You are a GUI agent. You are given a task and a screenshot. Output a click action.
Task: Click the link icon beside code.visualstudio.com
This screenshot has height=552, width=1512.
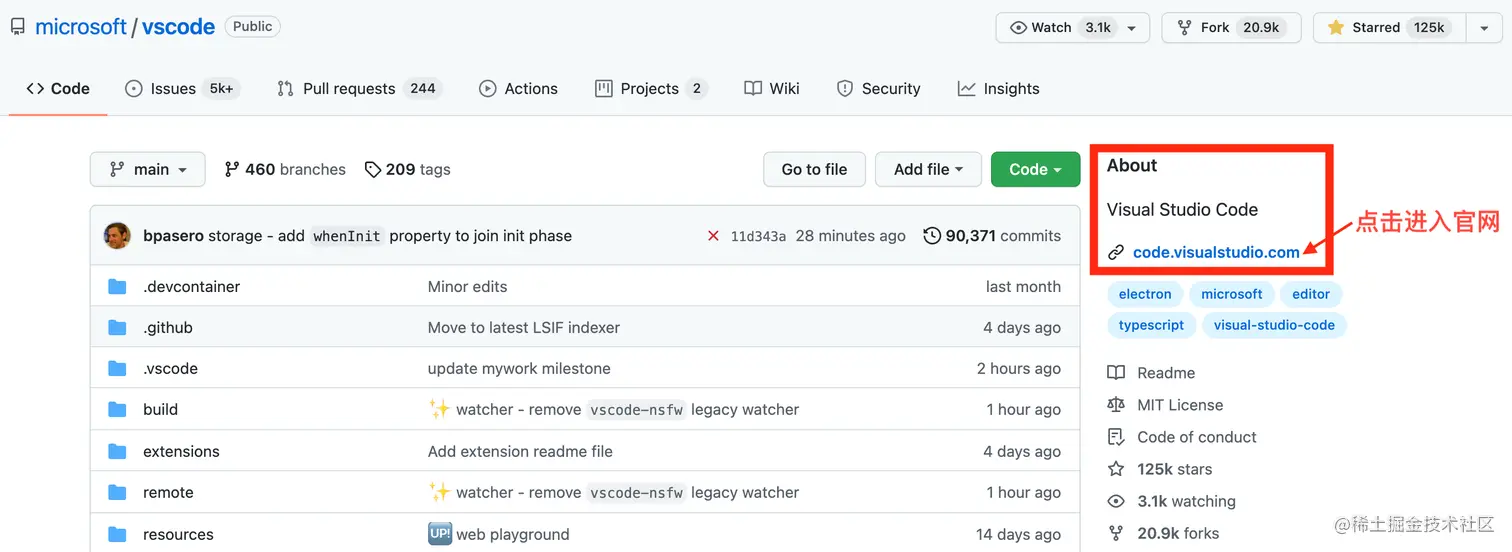[1116, 253]
